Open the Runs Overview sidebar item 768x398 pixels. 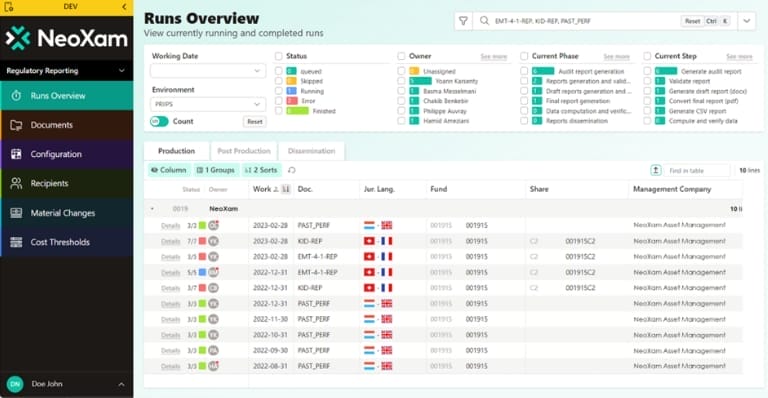(x=67, y=95)
